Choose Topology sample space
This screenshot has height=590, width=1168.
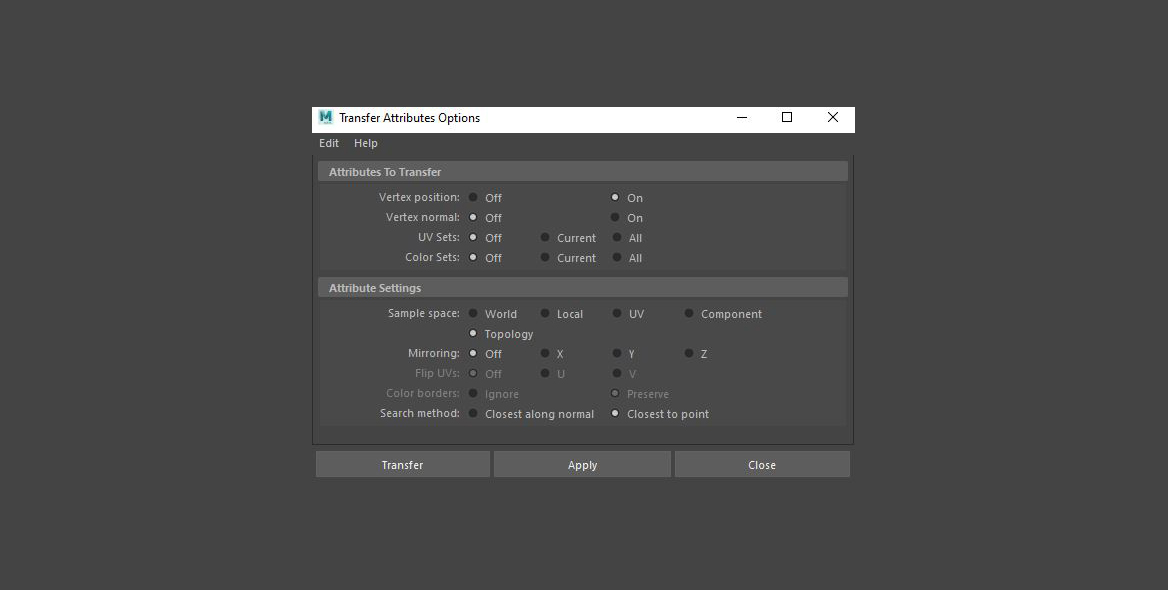click(473, 334)
